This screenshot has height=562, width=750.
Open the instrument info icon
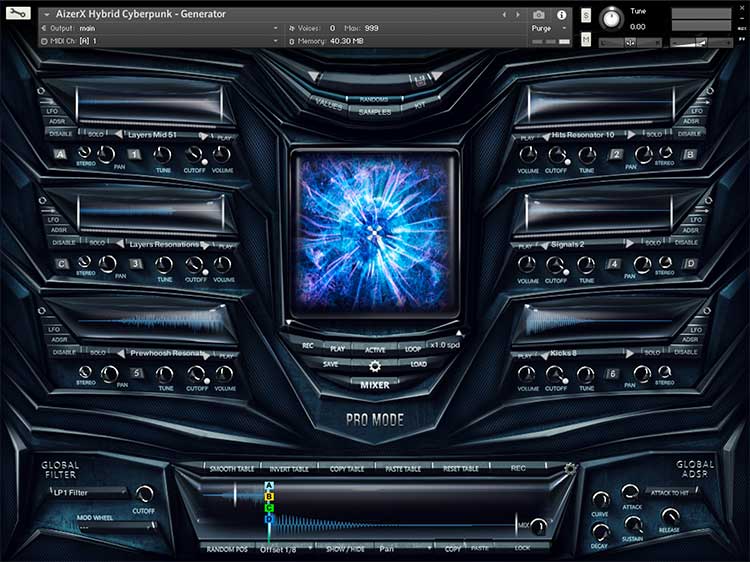[x=562, y=15]
